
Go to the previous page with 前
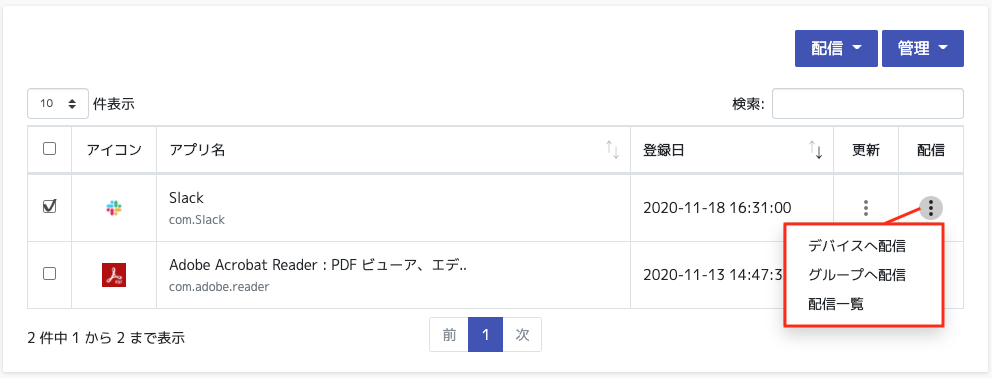pyautogui.click(x=449, y=334)
